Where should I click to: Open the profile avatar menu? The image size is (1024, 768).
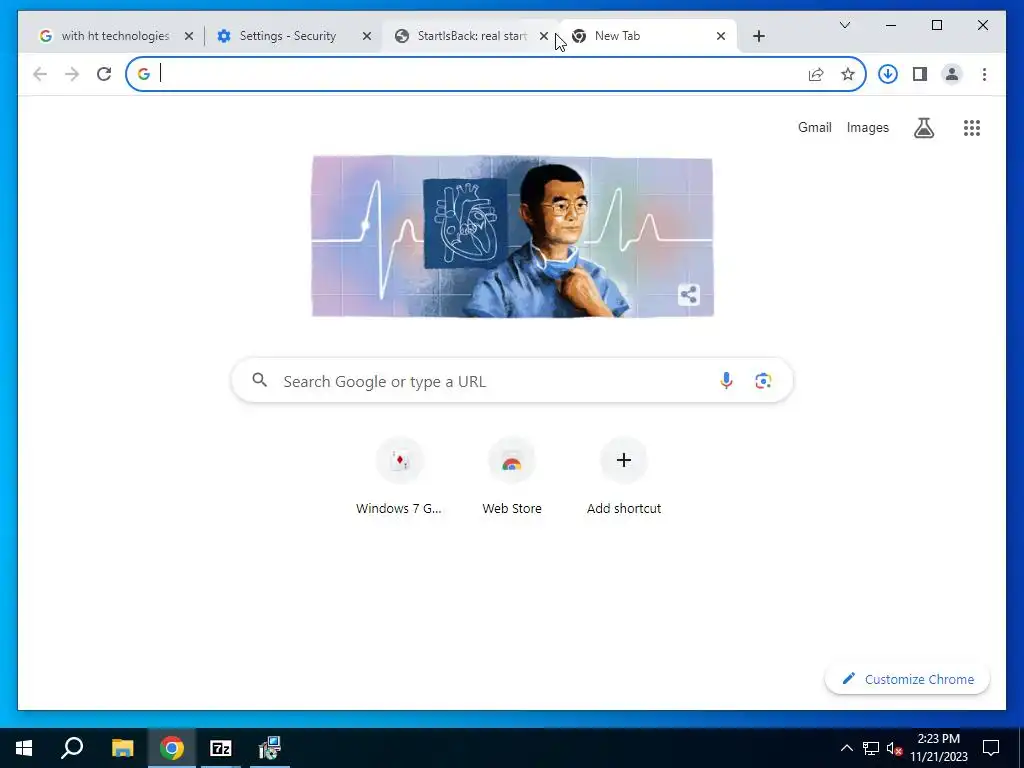952,74
